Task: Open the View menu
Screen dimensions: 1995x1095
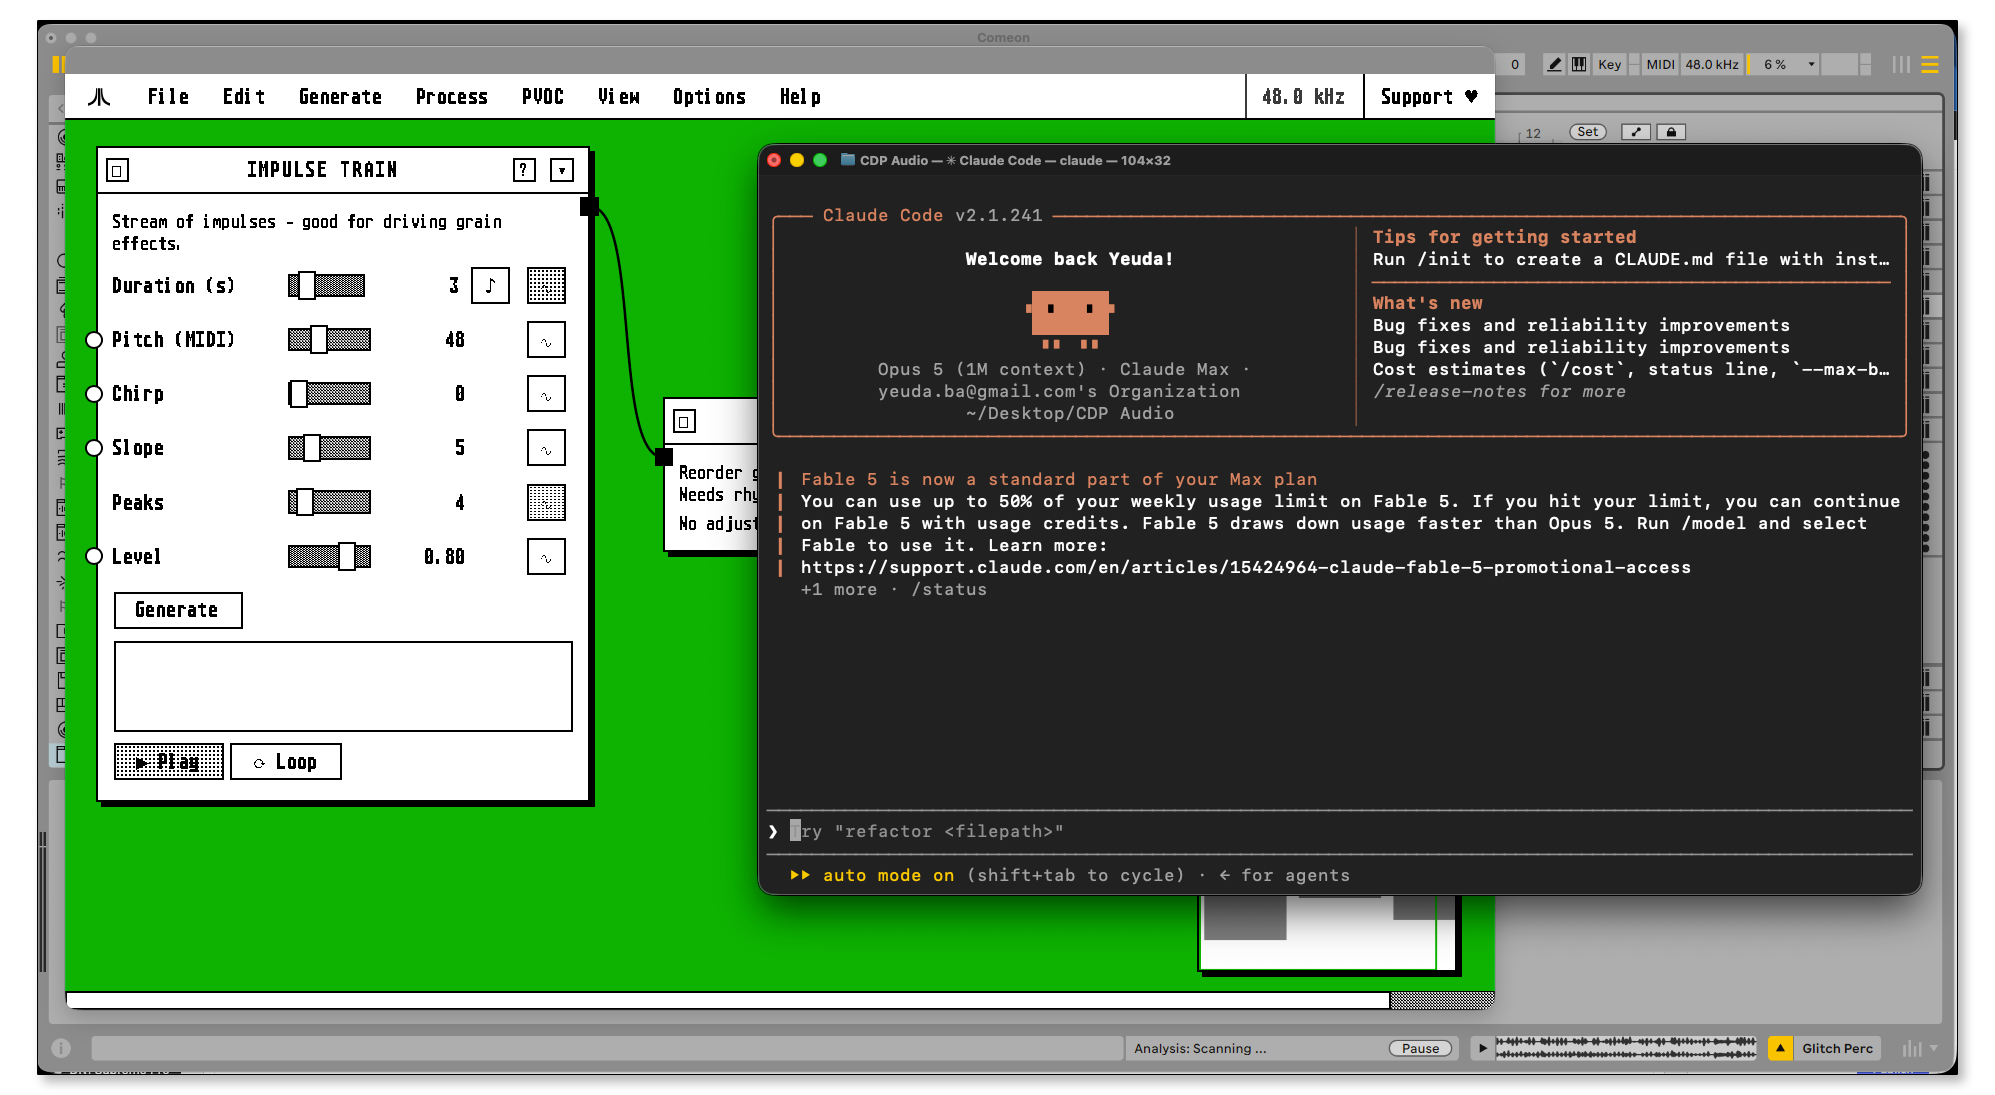Action: (x=619, y=97)
